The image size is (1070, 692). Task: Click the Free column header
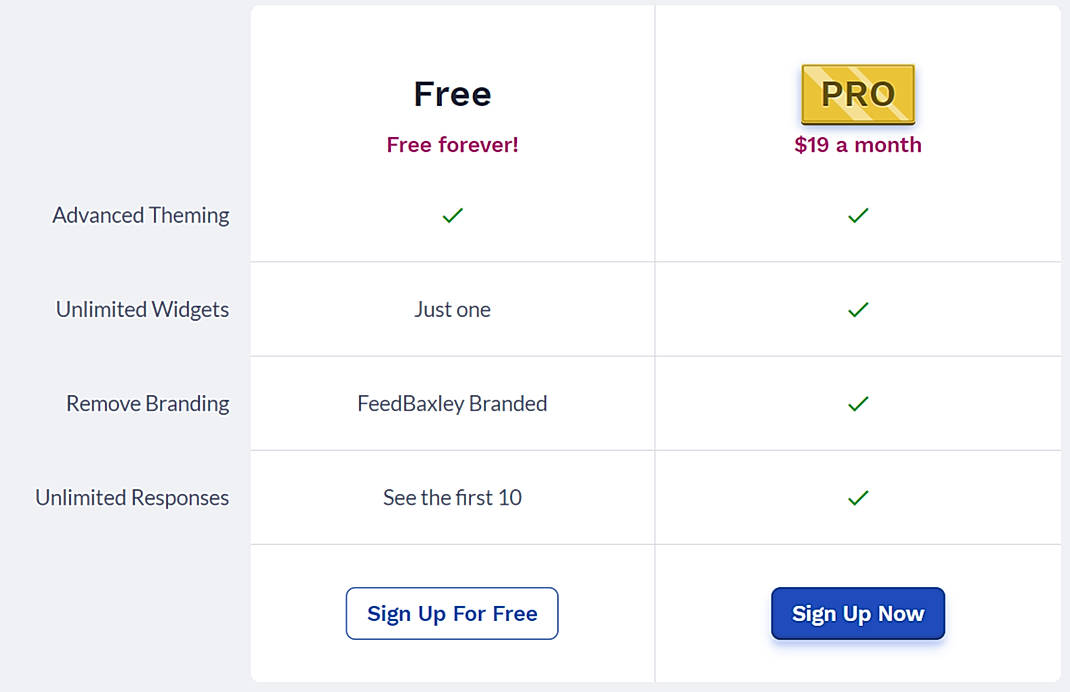click(452, 93)
